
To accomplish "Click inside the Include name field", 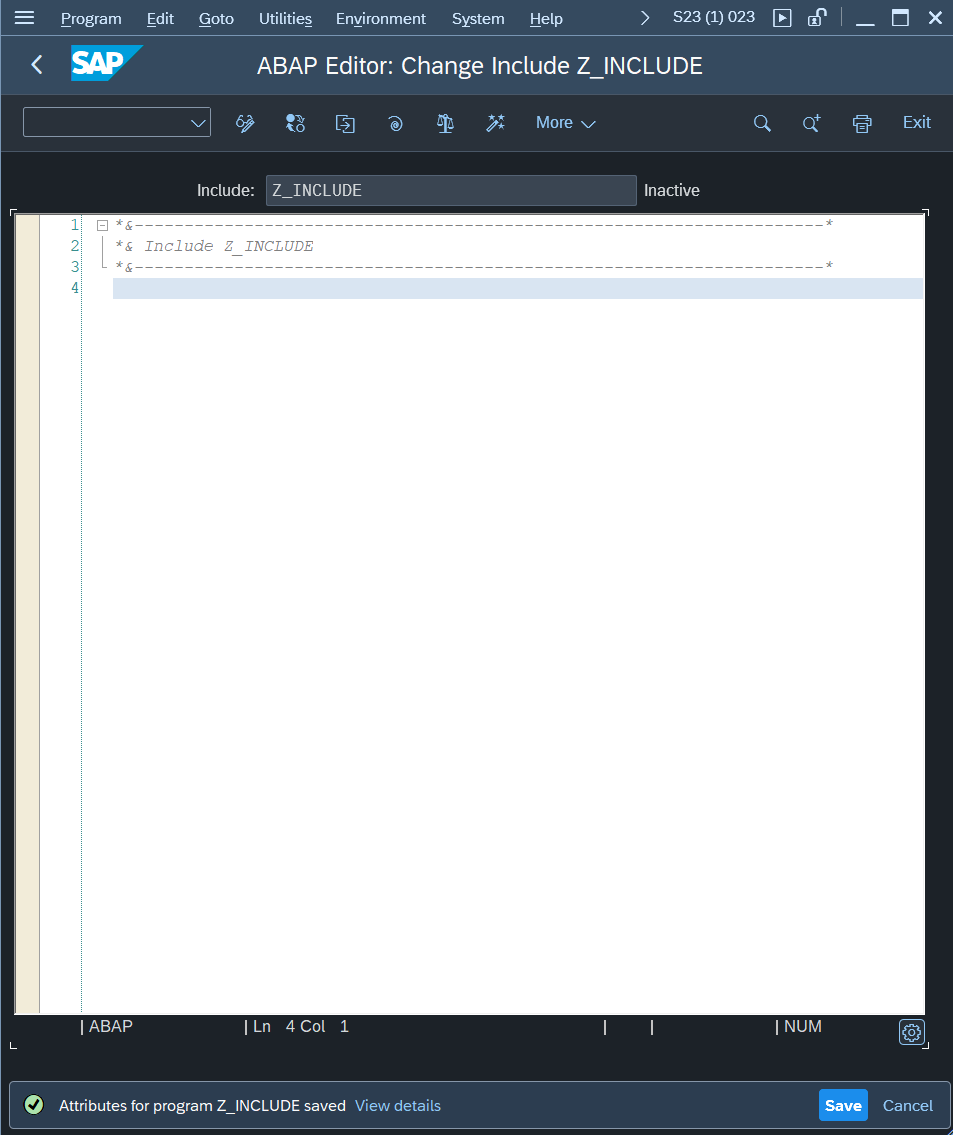I will (450, 190).
